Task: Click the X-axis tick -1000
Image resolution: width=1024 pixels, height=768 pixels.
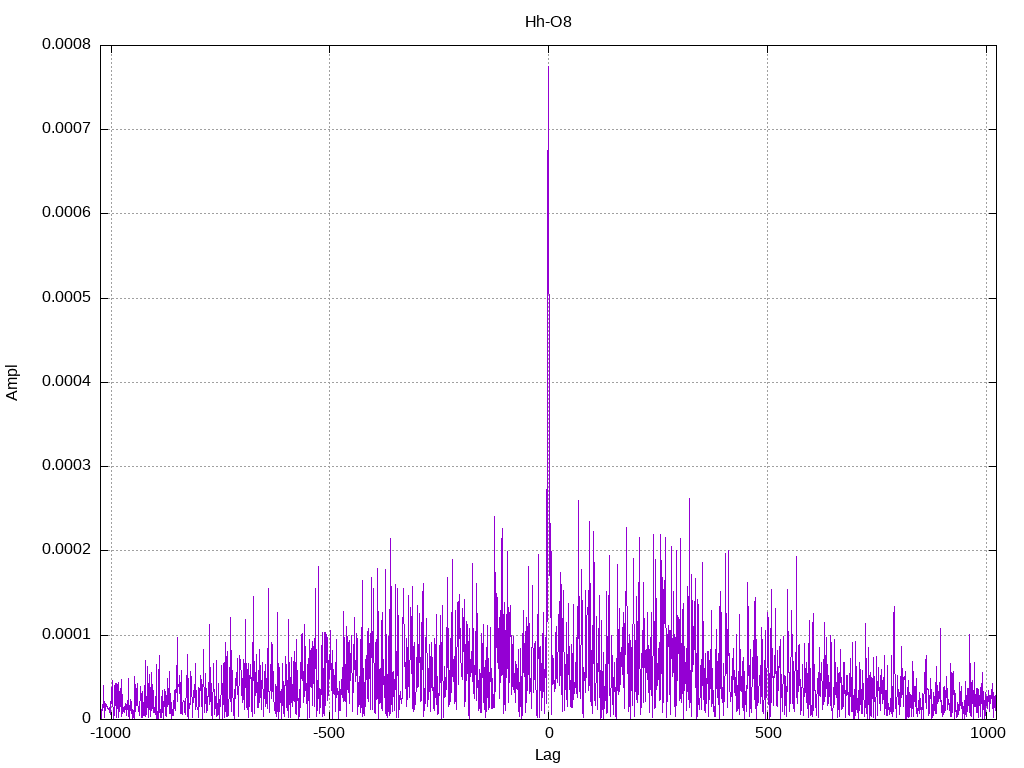Action: pos(110,733)
